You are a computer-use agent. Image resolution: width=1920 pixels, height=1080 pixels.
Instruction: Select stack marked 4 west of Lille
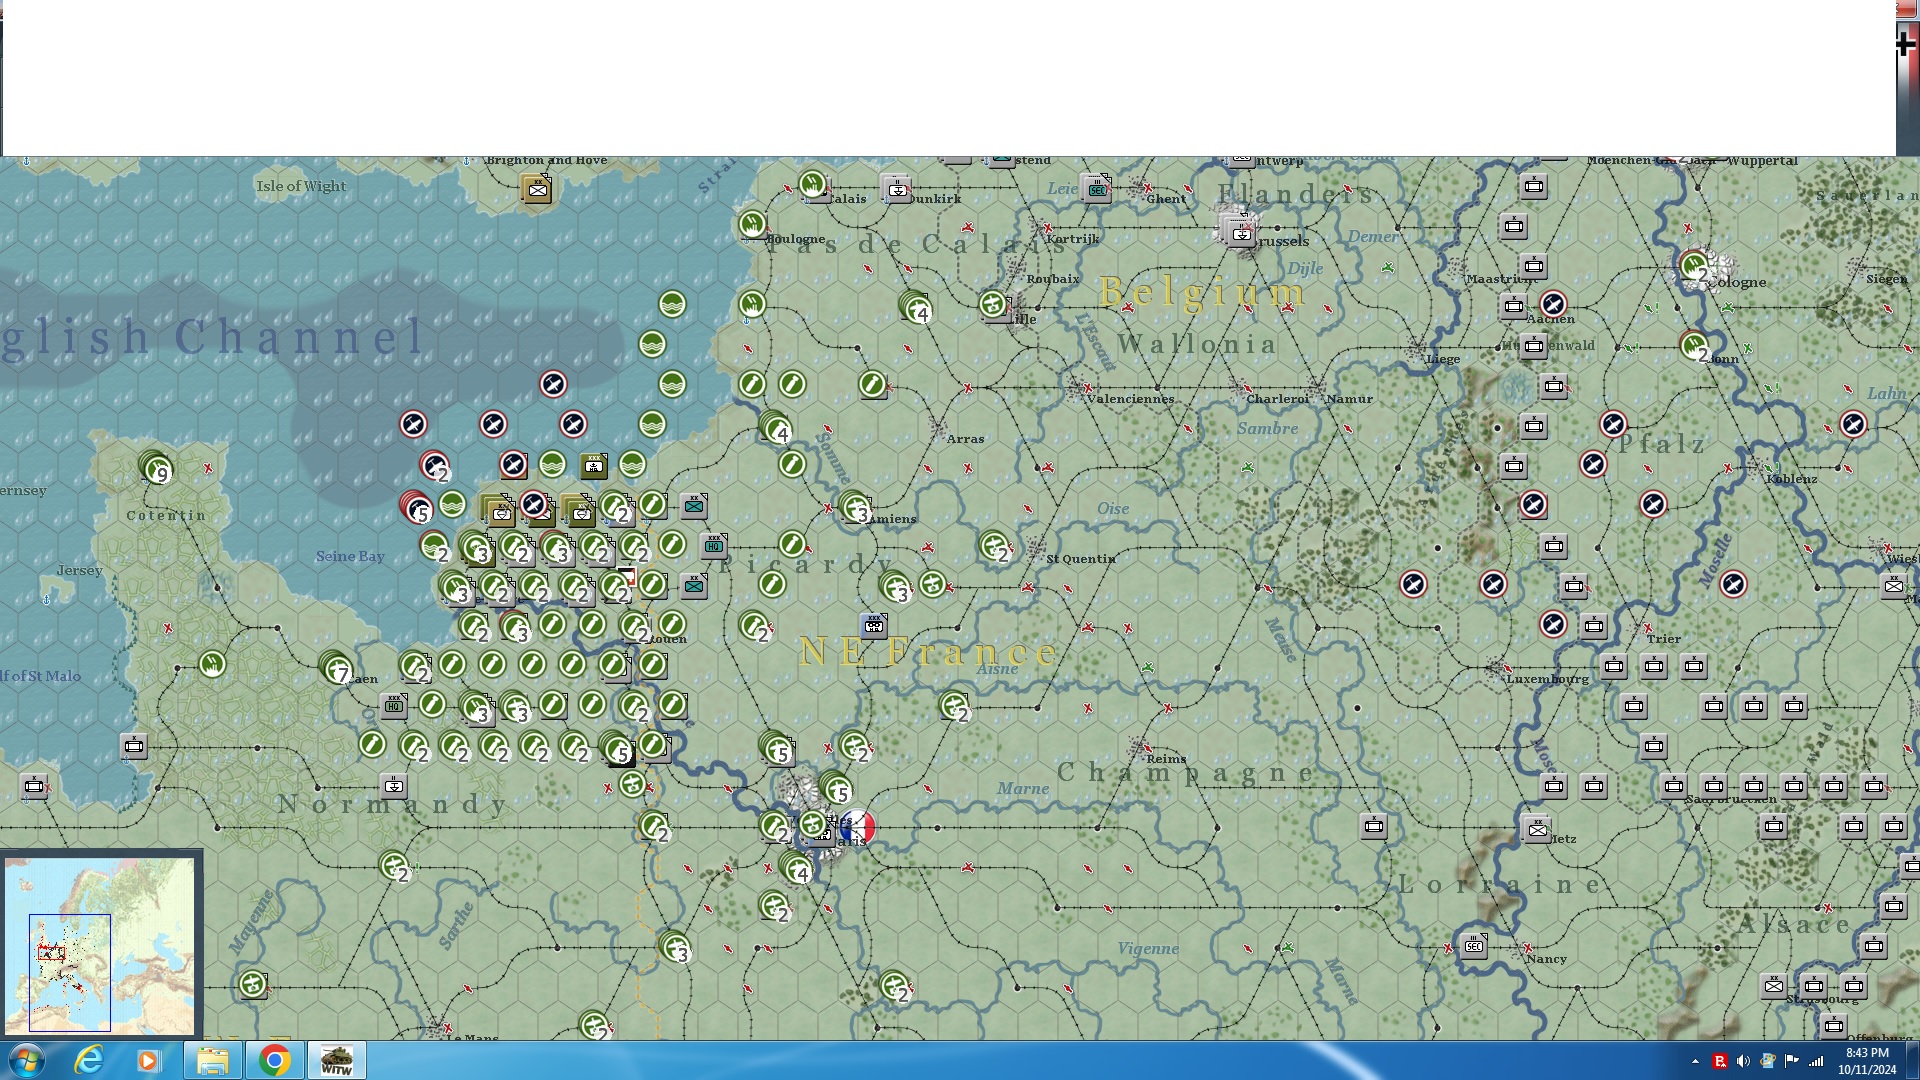[915, 306]
